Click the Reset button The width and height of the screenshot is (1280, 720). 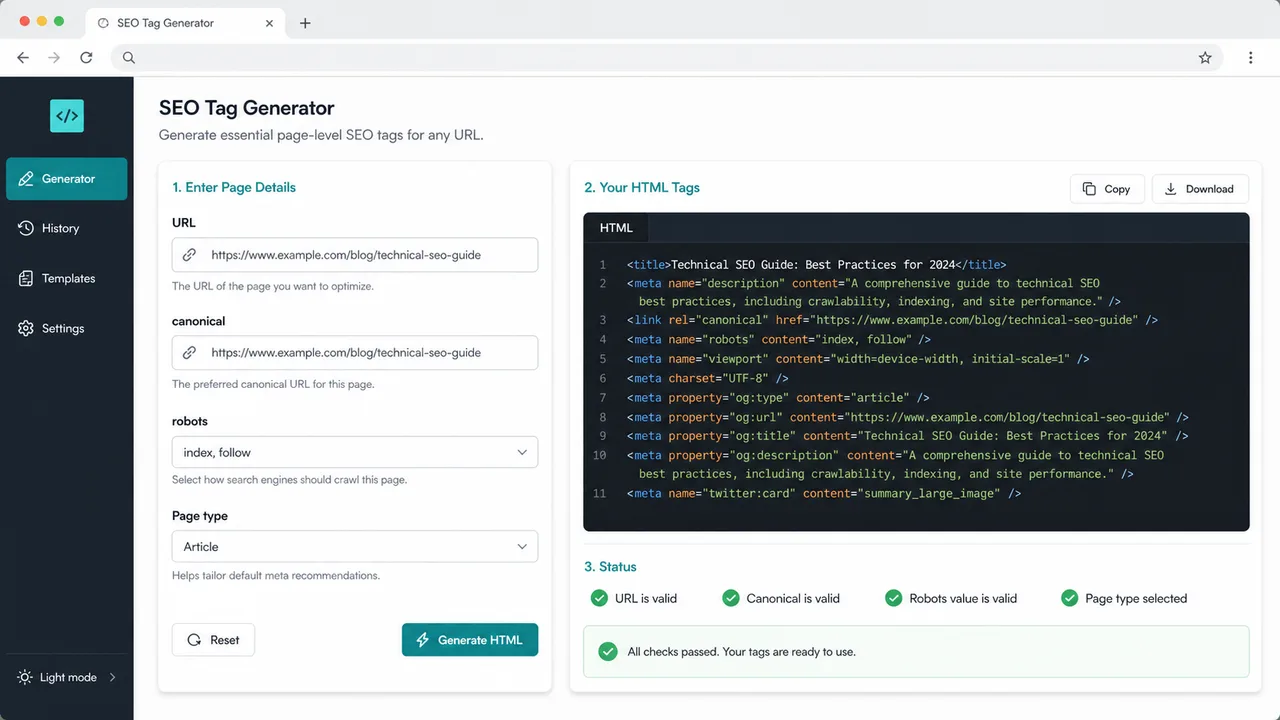(x=213, y=640)
